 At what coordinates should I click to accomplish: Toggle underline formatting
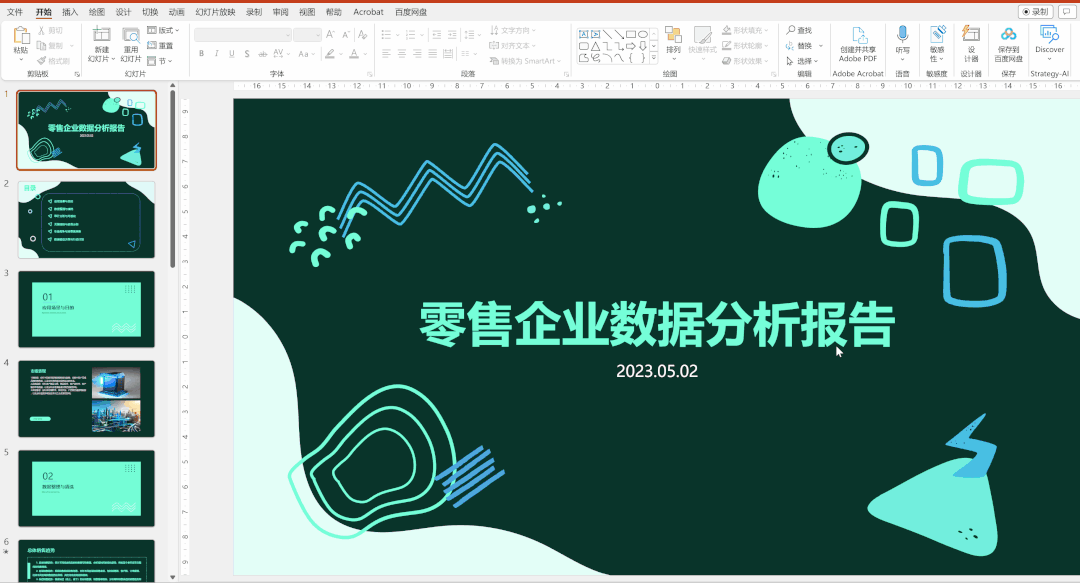click(x=231, y=52)
